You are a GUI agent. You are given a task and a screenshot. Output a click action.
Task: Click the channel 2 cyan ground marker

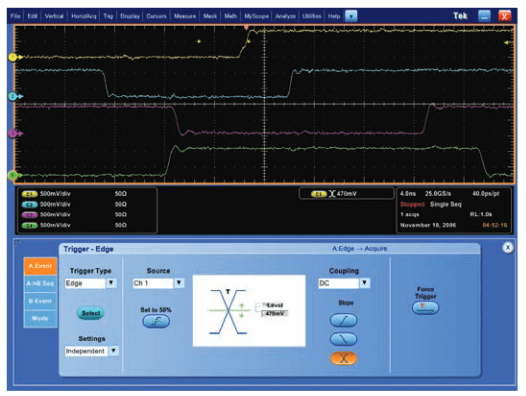tap(15, 97)
